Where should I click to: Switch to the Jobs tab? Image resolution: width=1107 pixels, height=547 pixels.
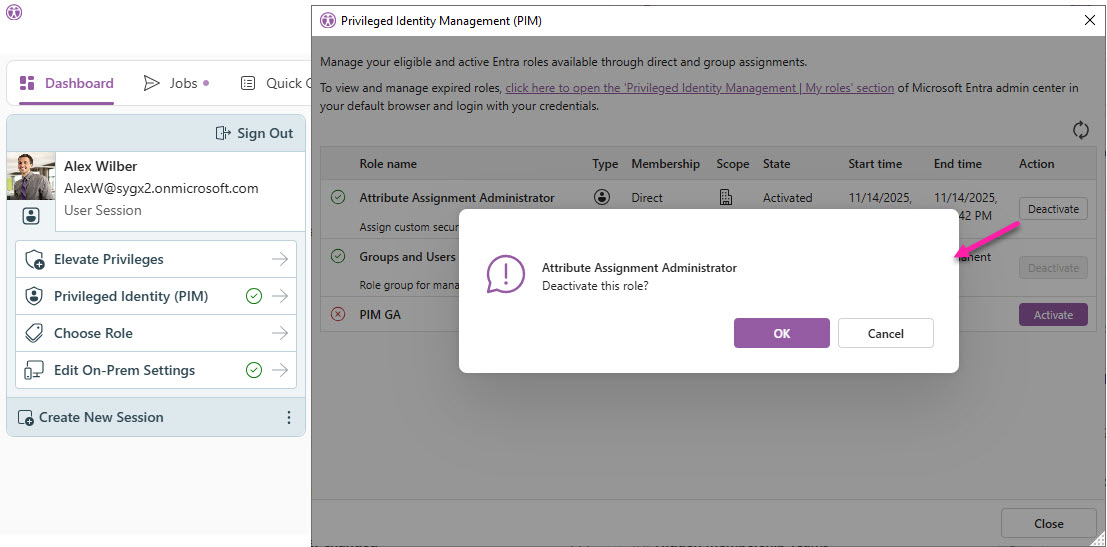click(x=175, y=84)
